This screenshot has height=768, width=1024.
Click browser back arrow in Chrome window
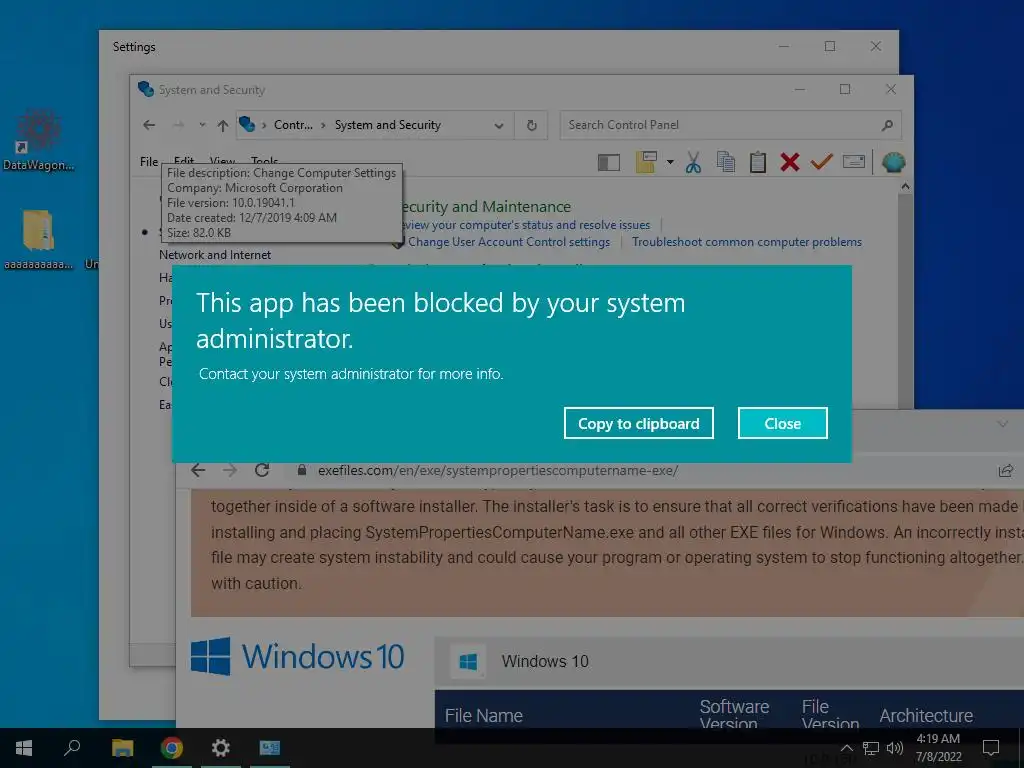(x=198, y=470)
